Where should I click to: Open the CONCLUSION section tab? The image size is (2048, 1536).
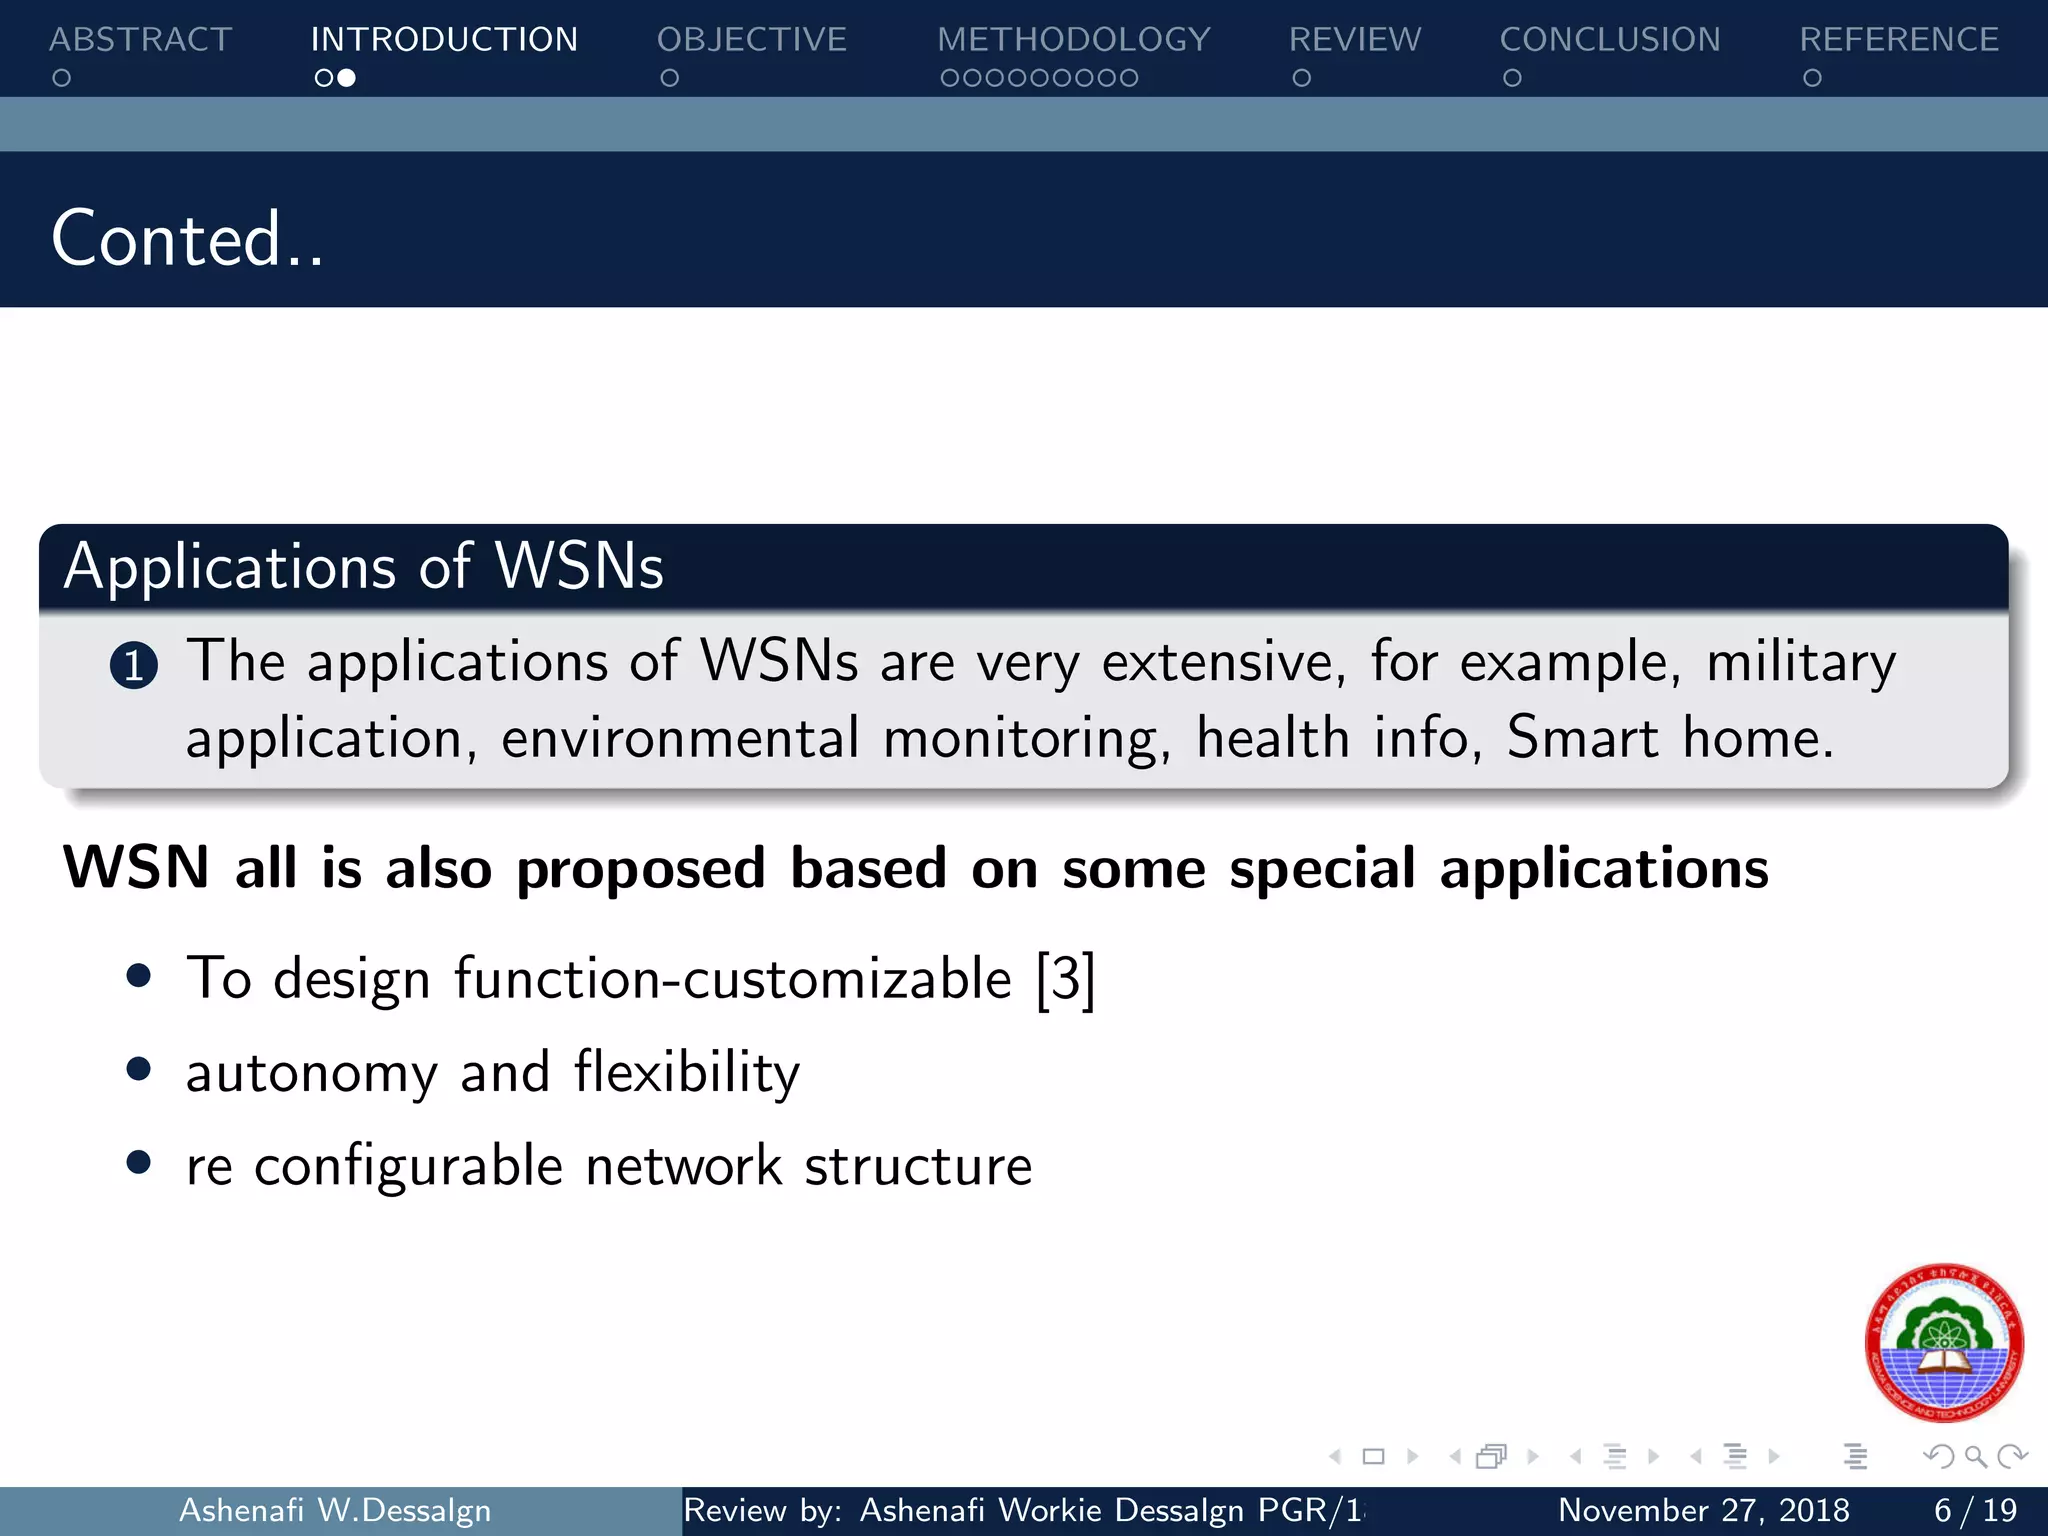1610,40
